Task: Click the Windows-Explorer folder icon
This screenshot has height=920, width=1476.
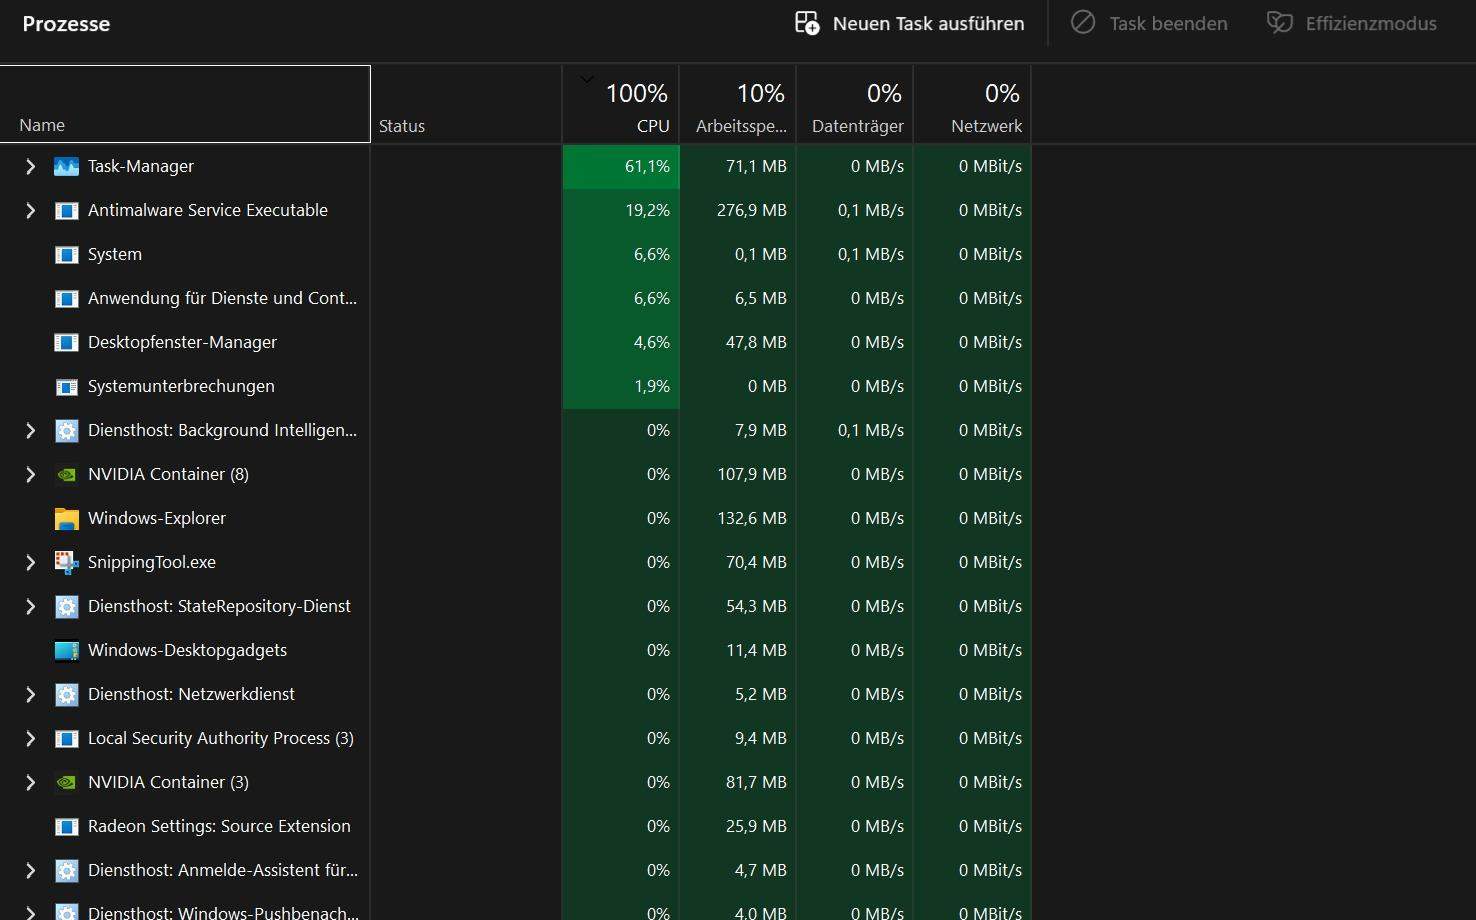Action: coord(66,518)
